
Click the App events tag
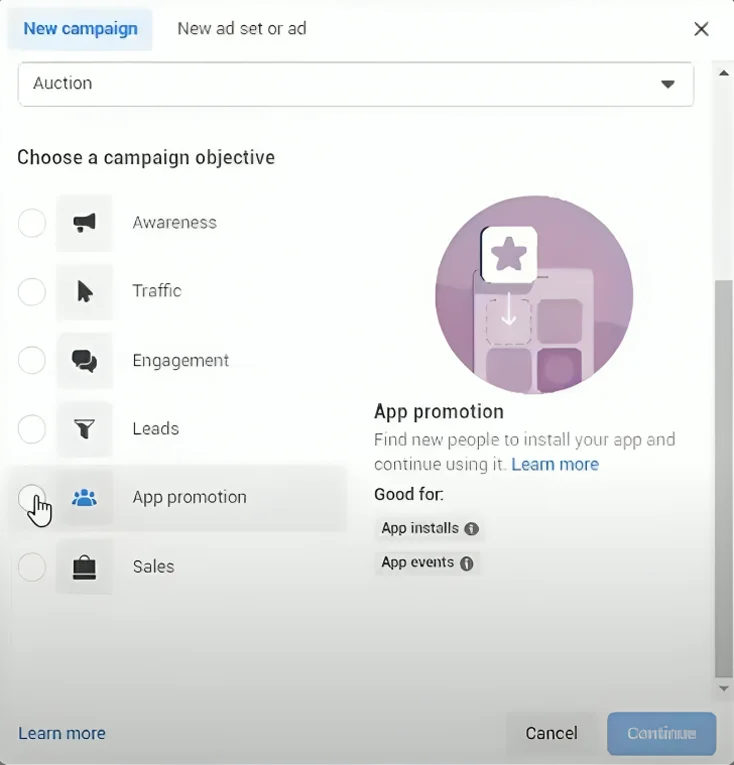[x=427, y=563]
